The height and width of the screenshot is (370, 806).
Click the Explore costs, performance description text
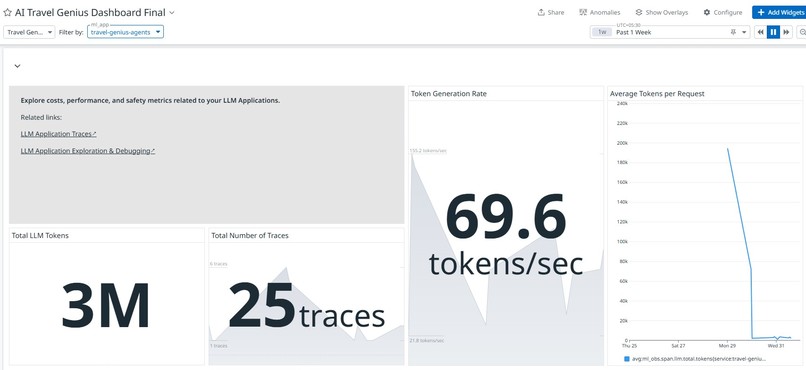[x=150, y=100]
